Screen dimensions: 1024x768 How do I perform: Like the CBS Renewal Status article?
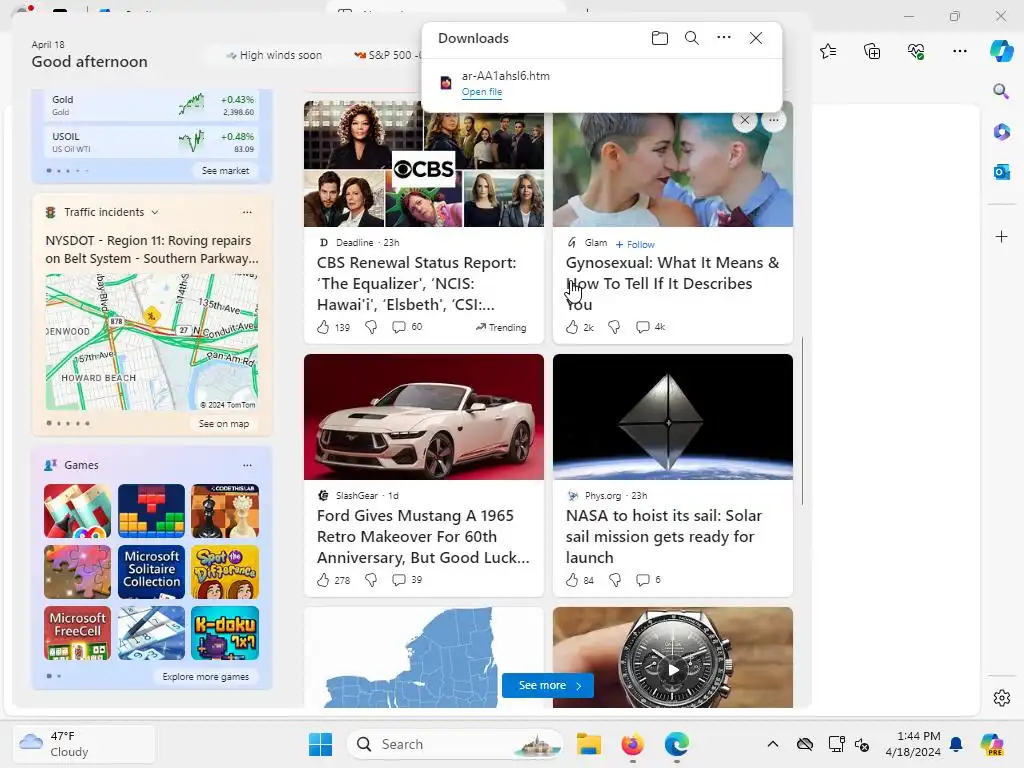point(323,327)
